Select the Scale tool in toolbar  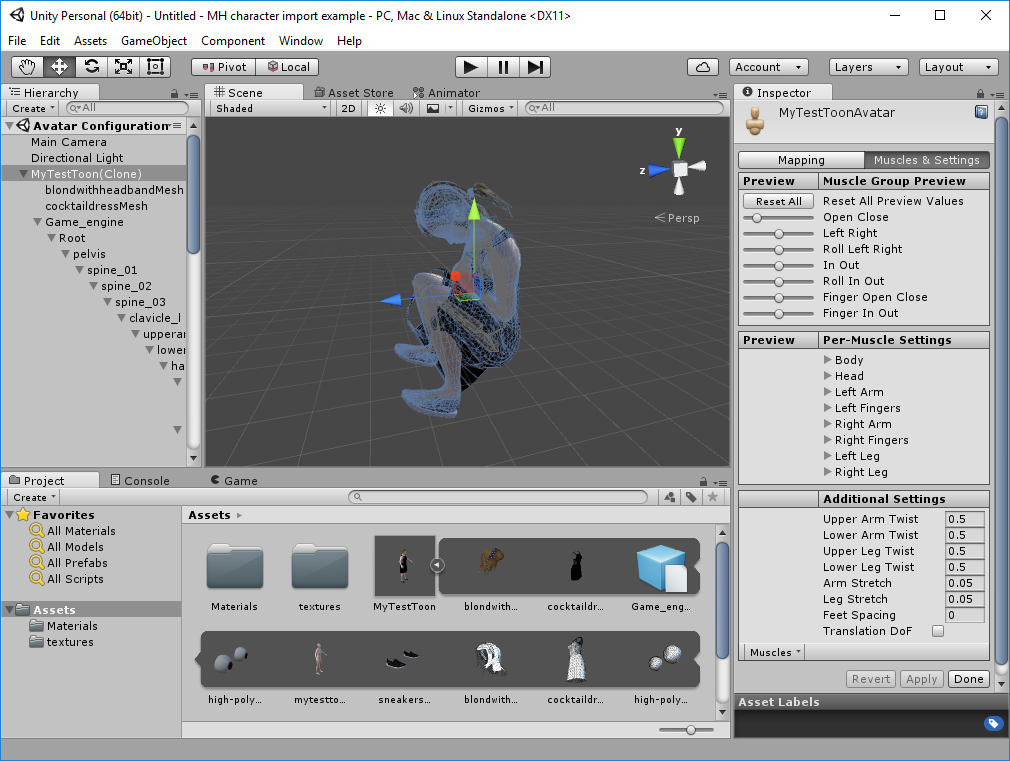coord(123,67)
